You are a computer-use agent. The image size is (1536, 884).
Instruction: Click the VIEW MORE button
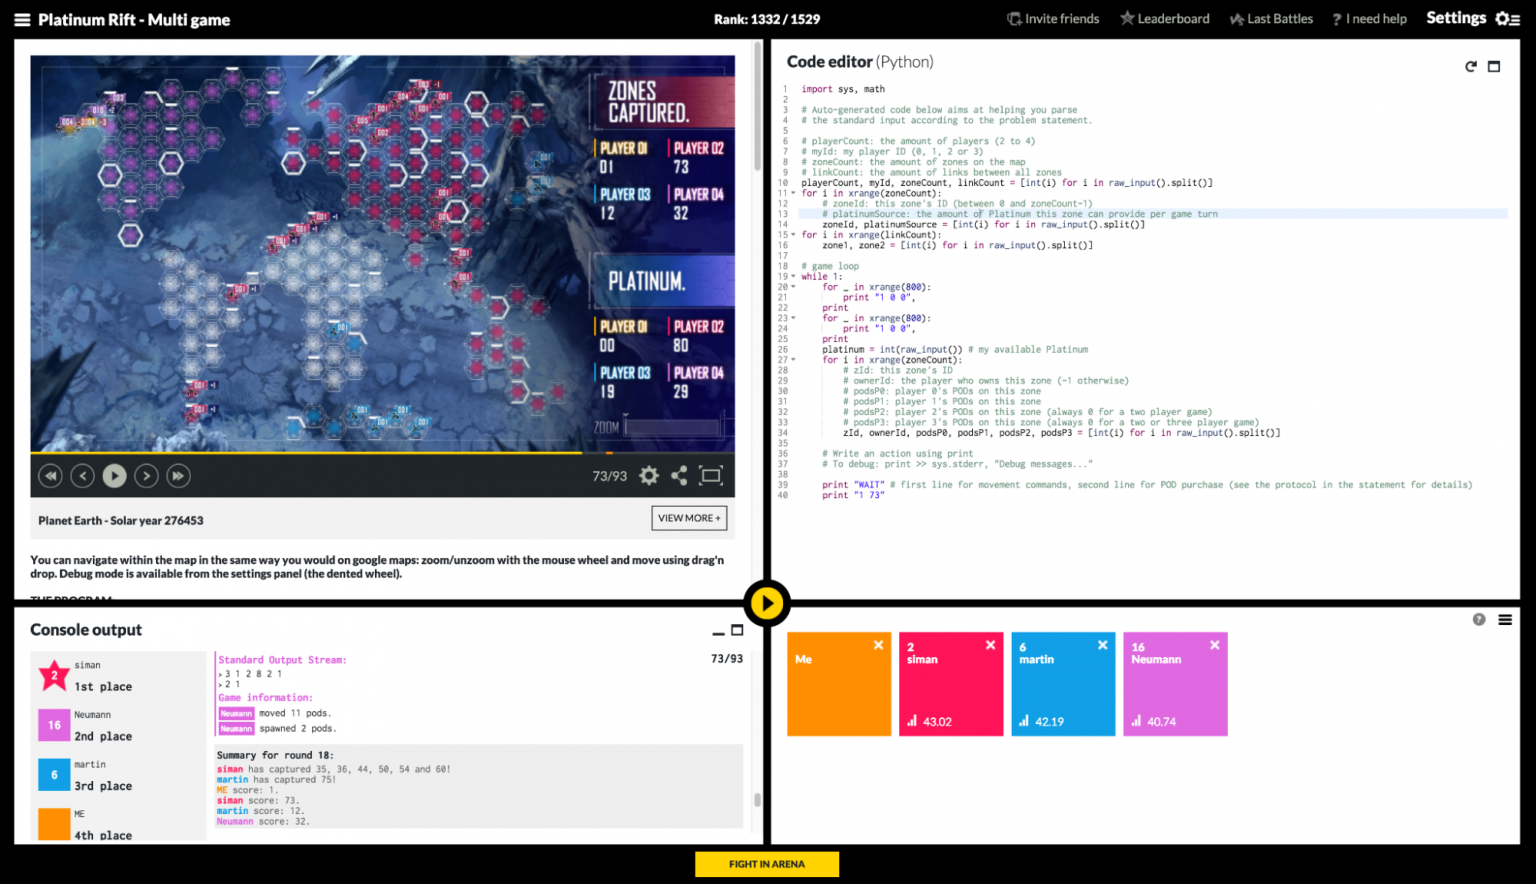coord(689,518)
